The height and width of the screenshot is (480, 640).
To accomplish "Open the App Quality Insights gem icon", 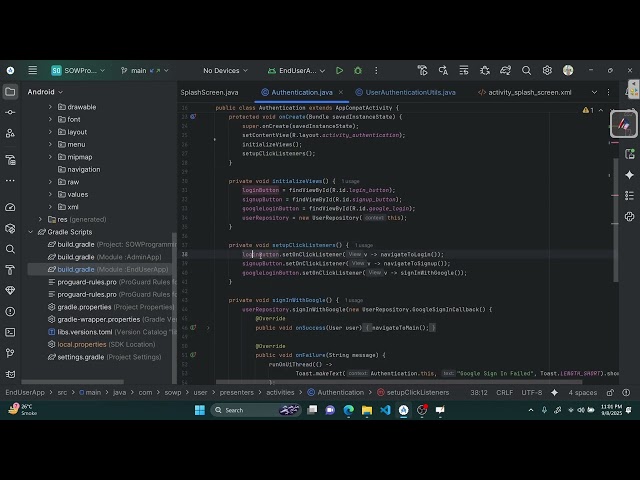I will click(10, 291).
